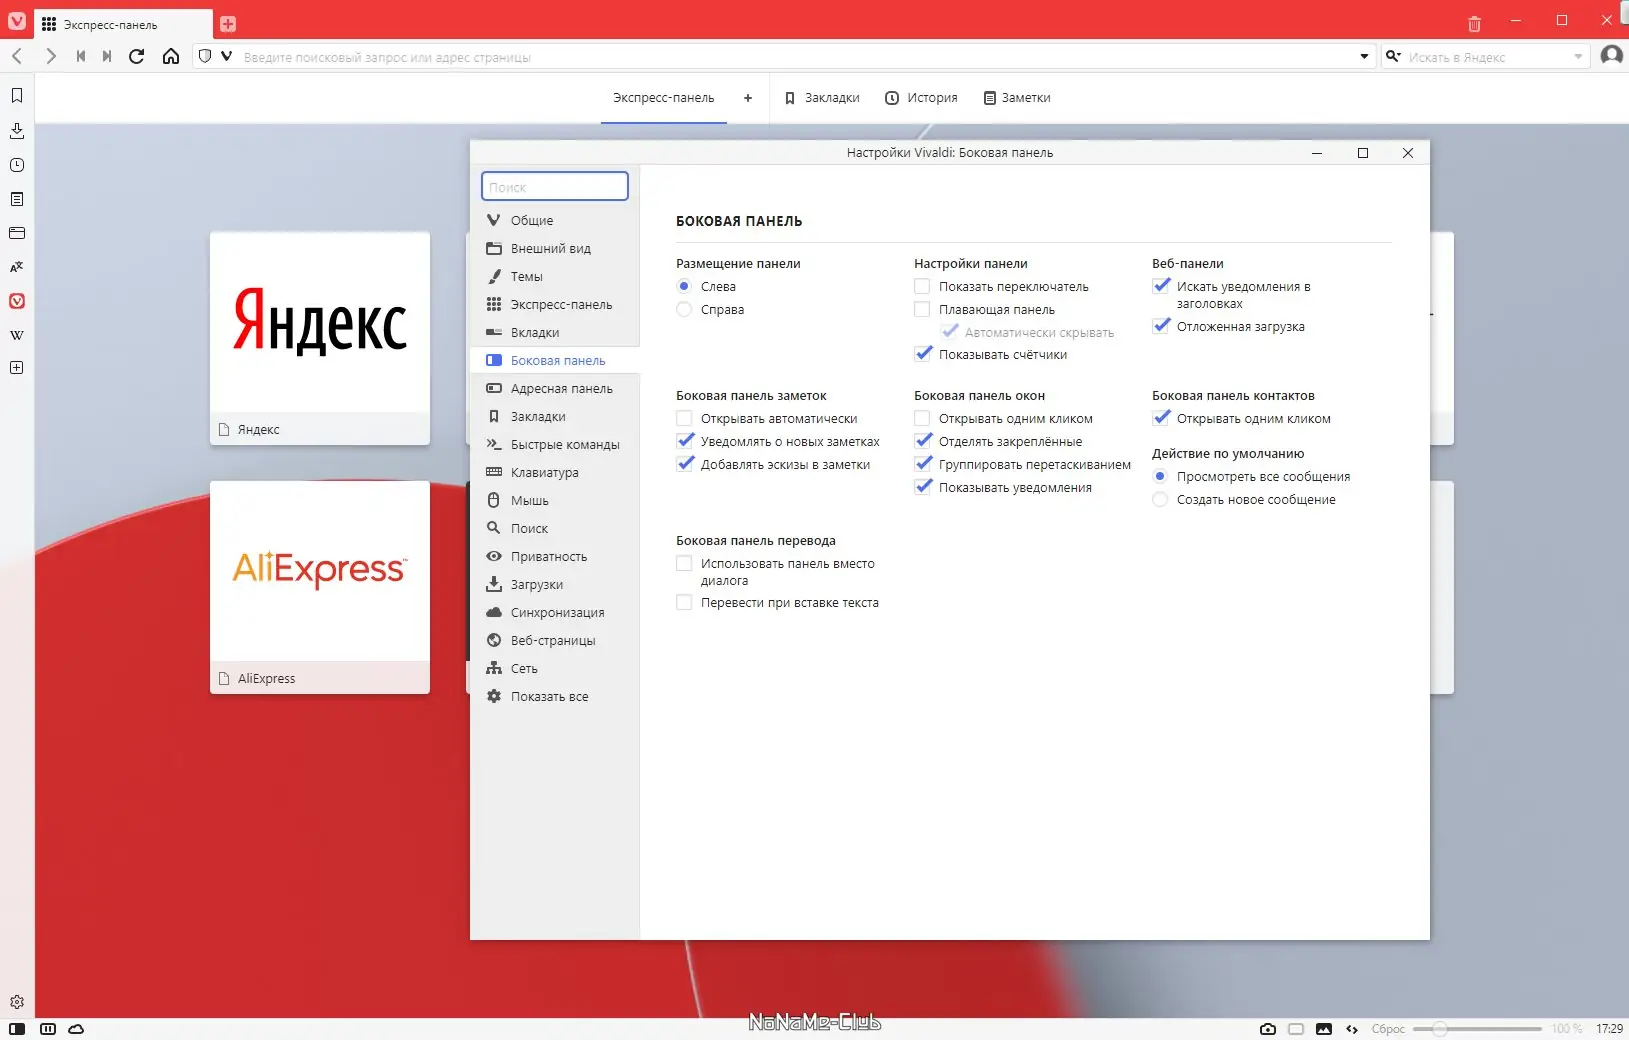Open the Wikipedia web panel
This screenshot has width=1629, height=1040.
17,335
